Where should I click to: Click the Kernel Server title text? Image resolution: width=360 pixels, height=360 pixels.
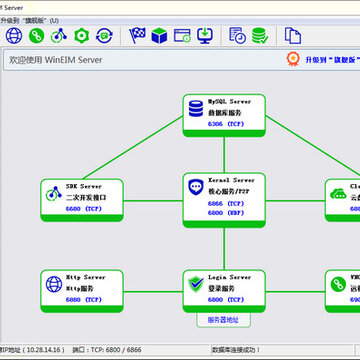pyautogui.click(x=231, y=180)
